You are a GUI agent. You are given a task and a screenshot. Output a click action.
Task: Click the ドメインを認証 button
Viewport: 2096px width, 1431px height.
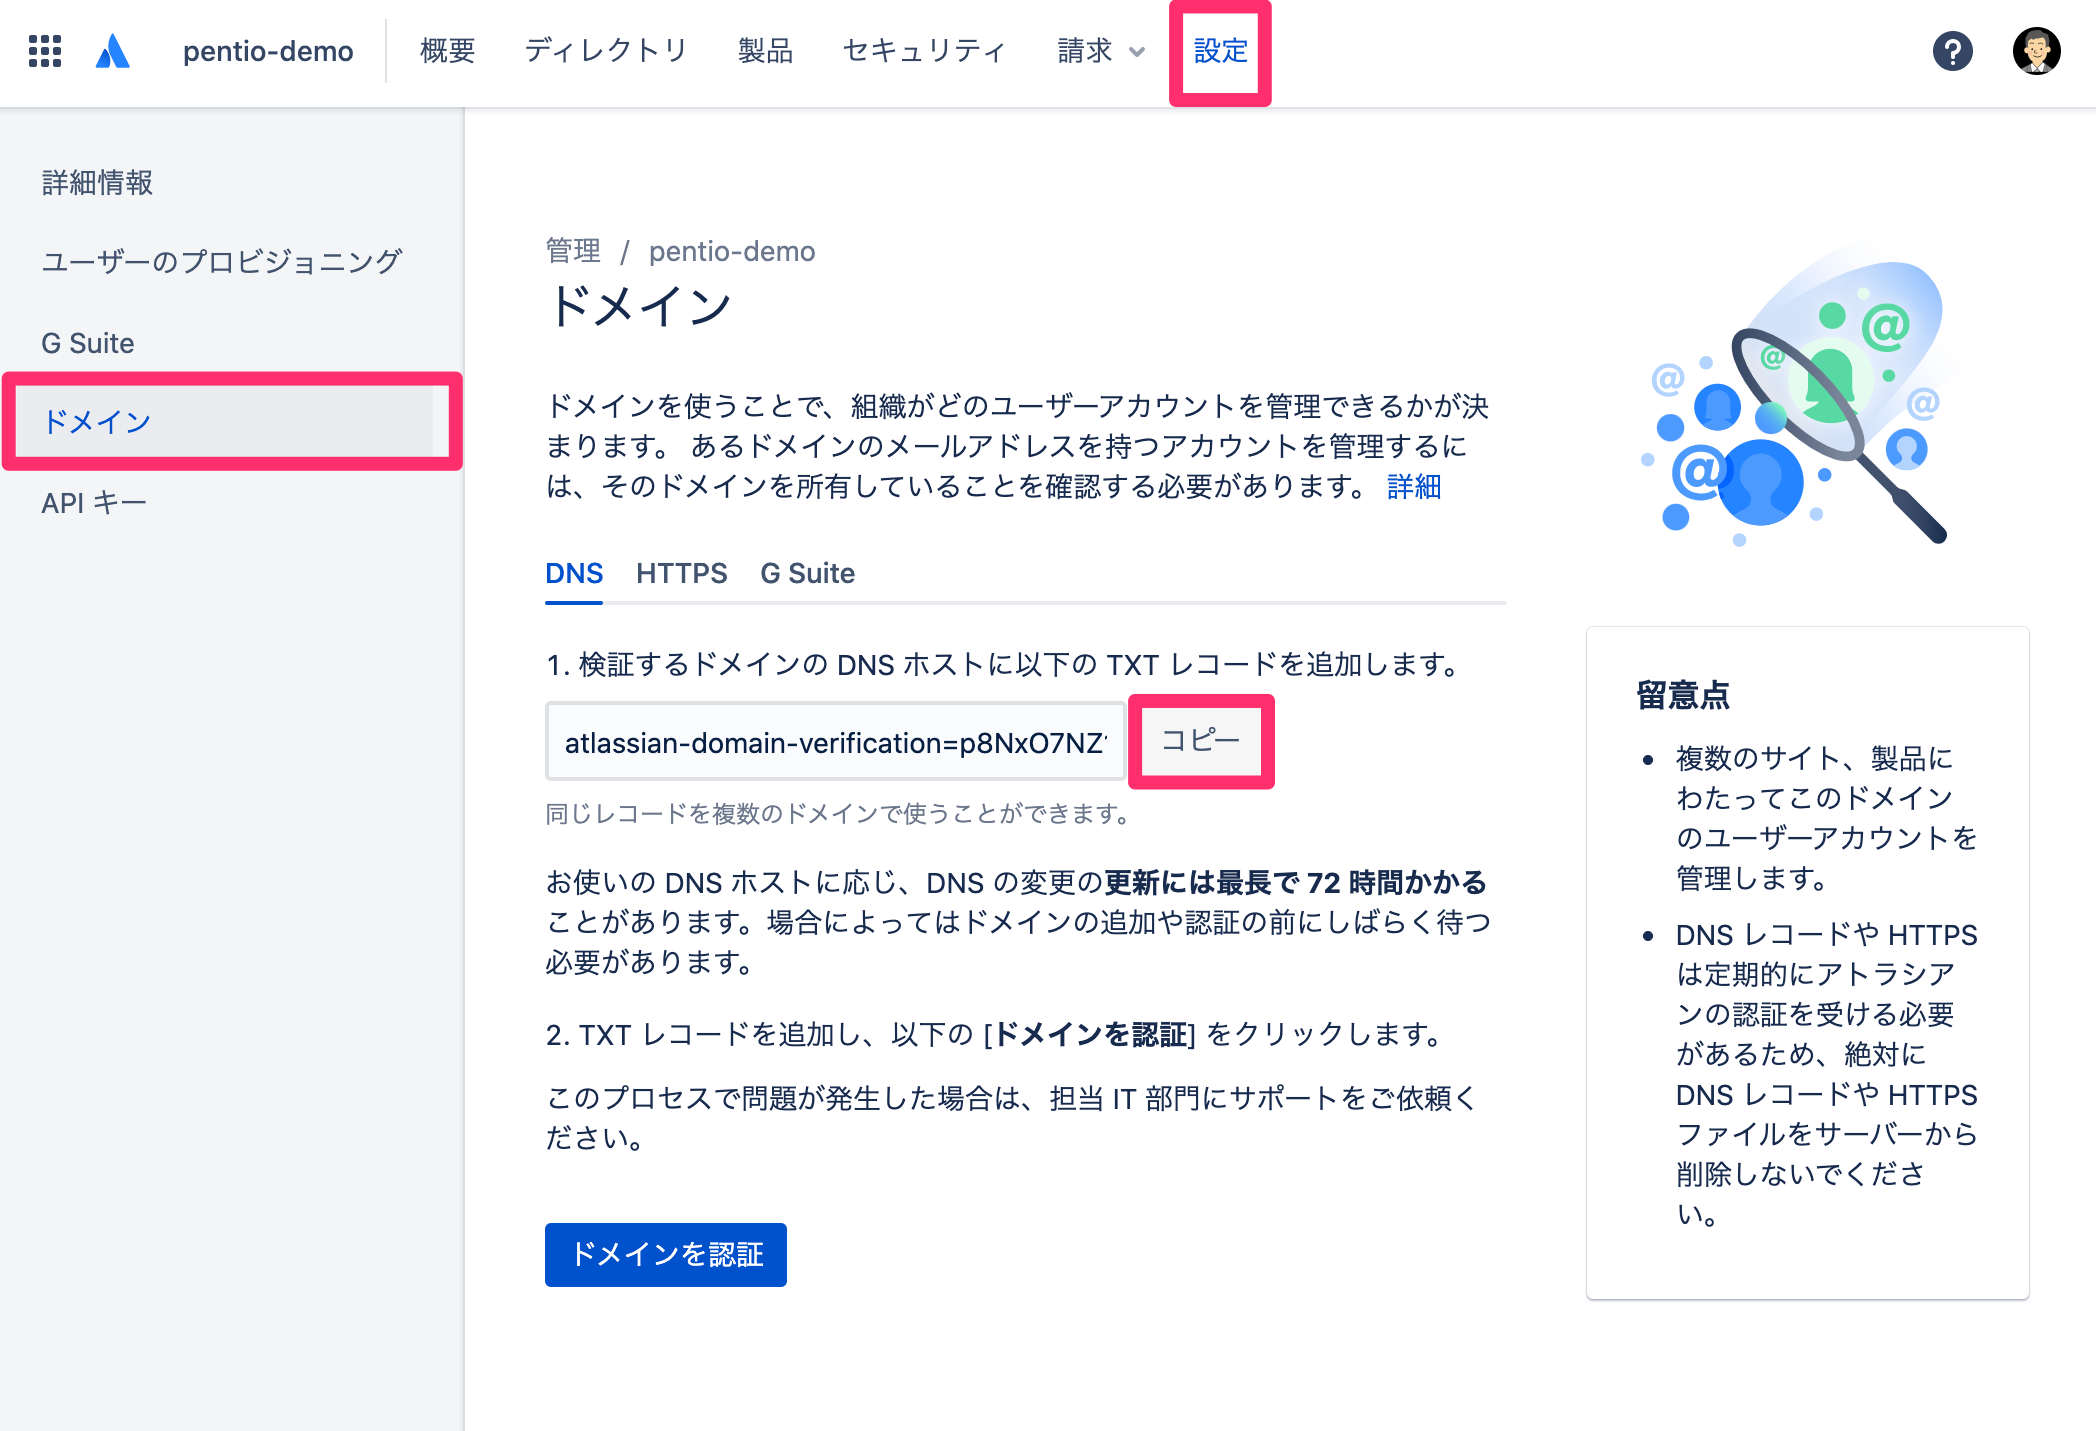pos(666,1254)
